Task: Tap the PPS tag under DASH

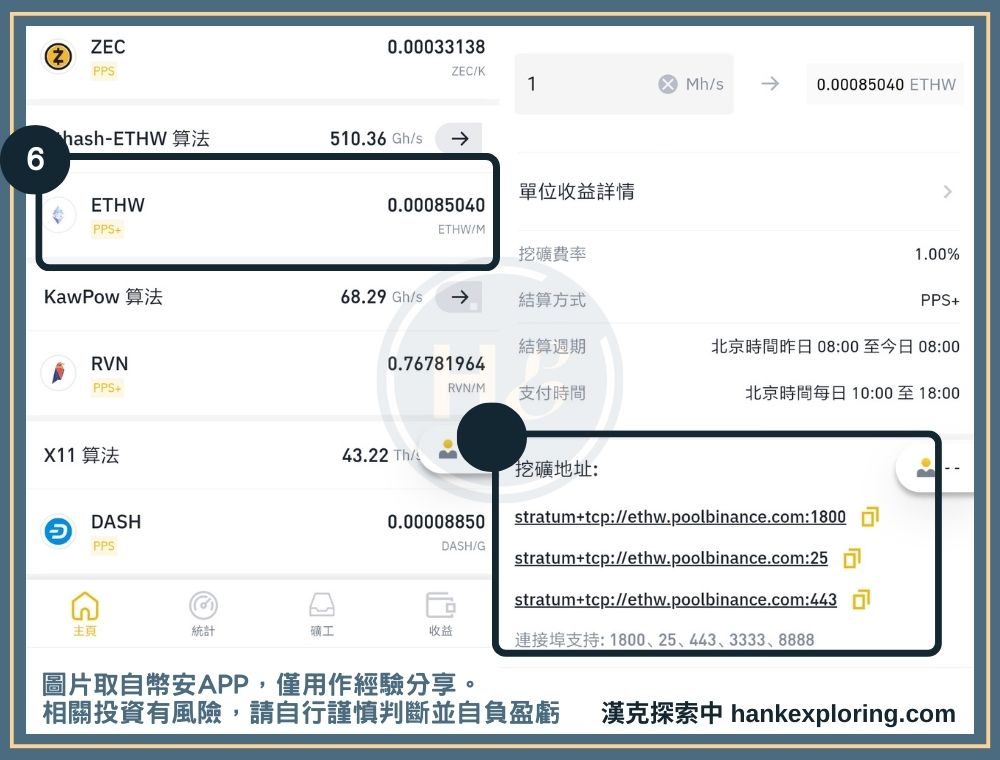Action: click(x=104, y=546)
